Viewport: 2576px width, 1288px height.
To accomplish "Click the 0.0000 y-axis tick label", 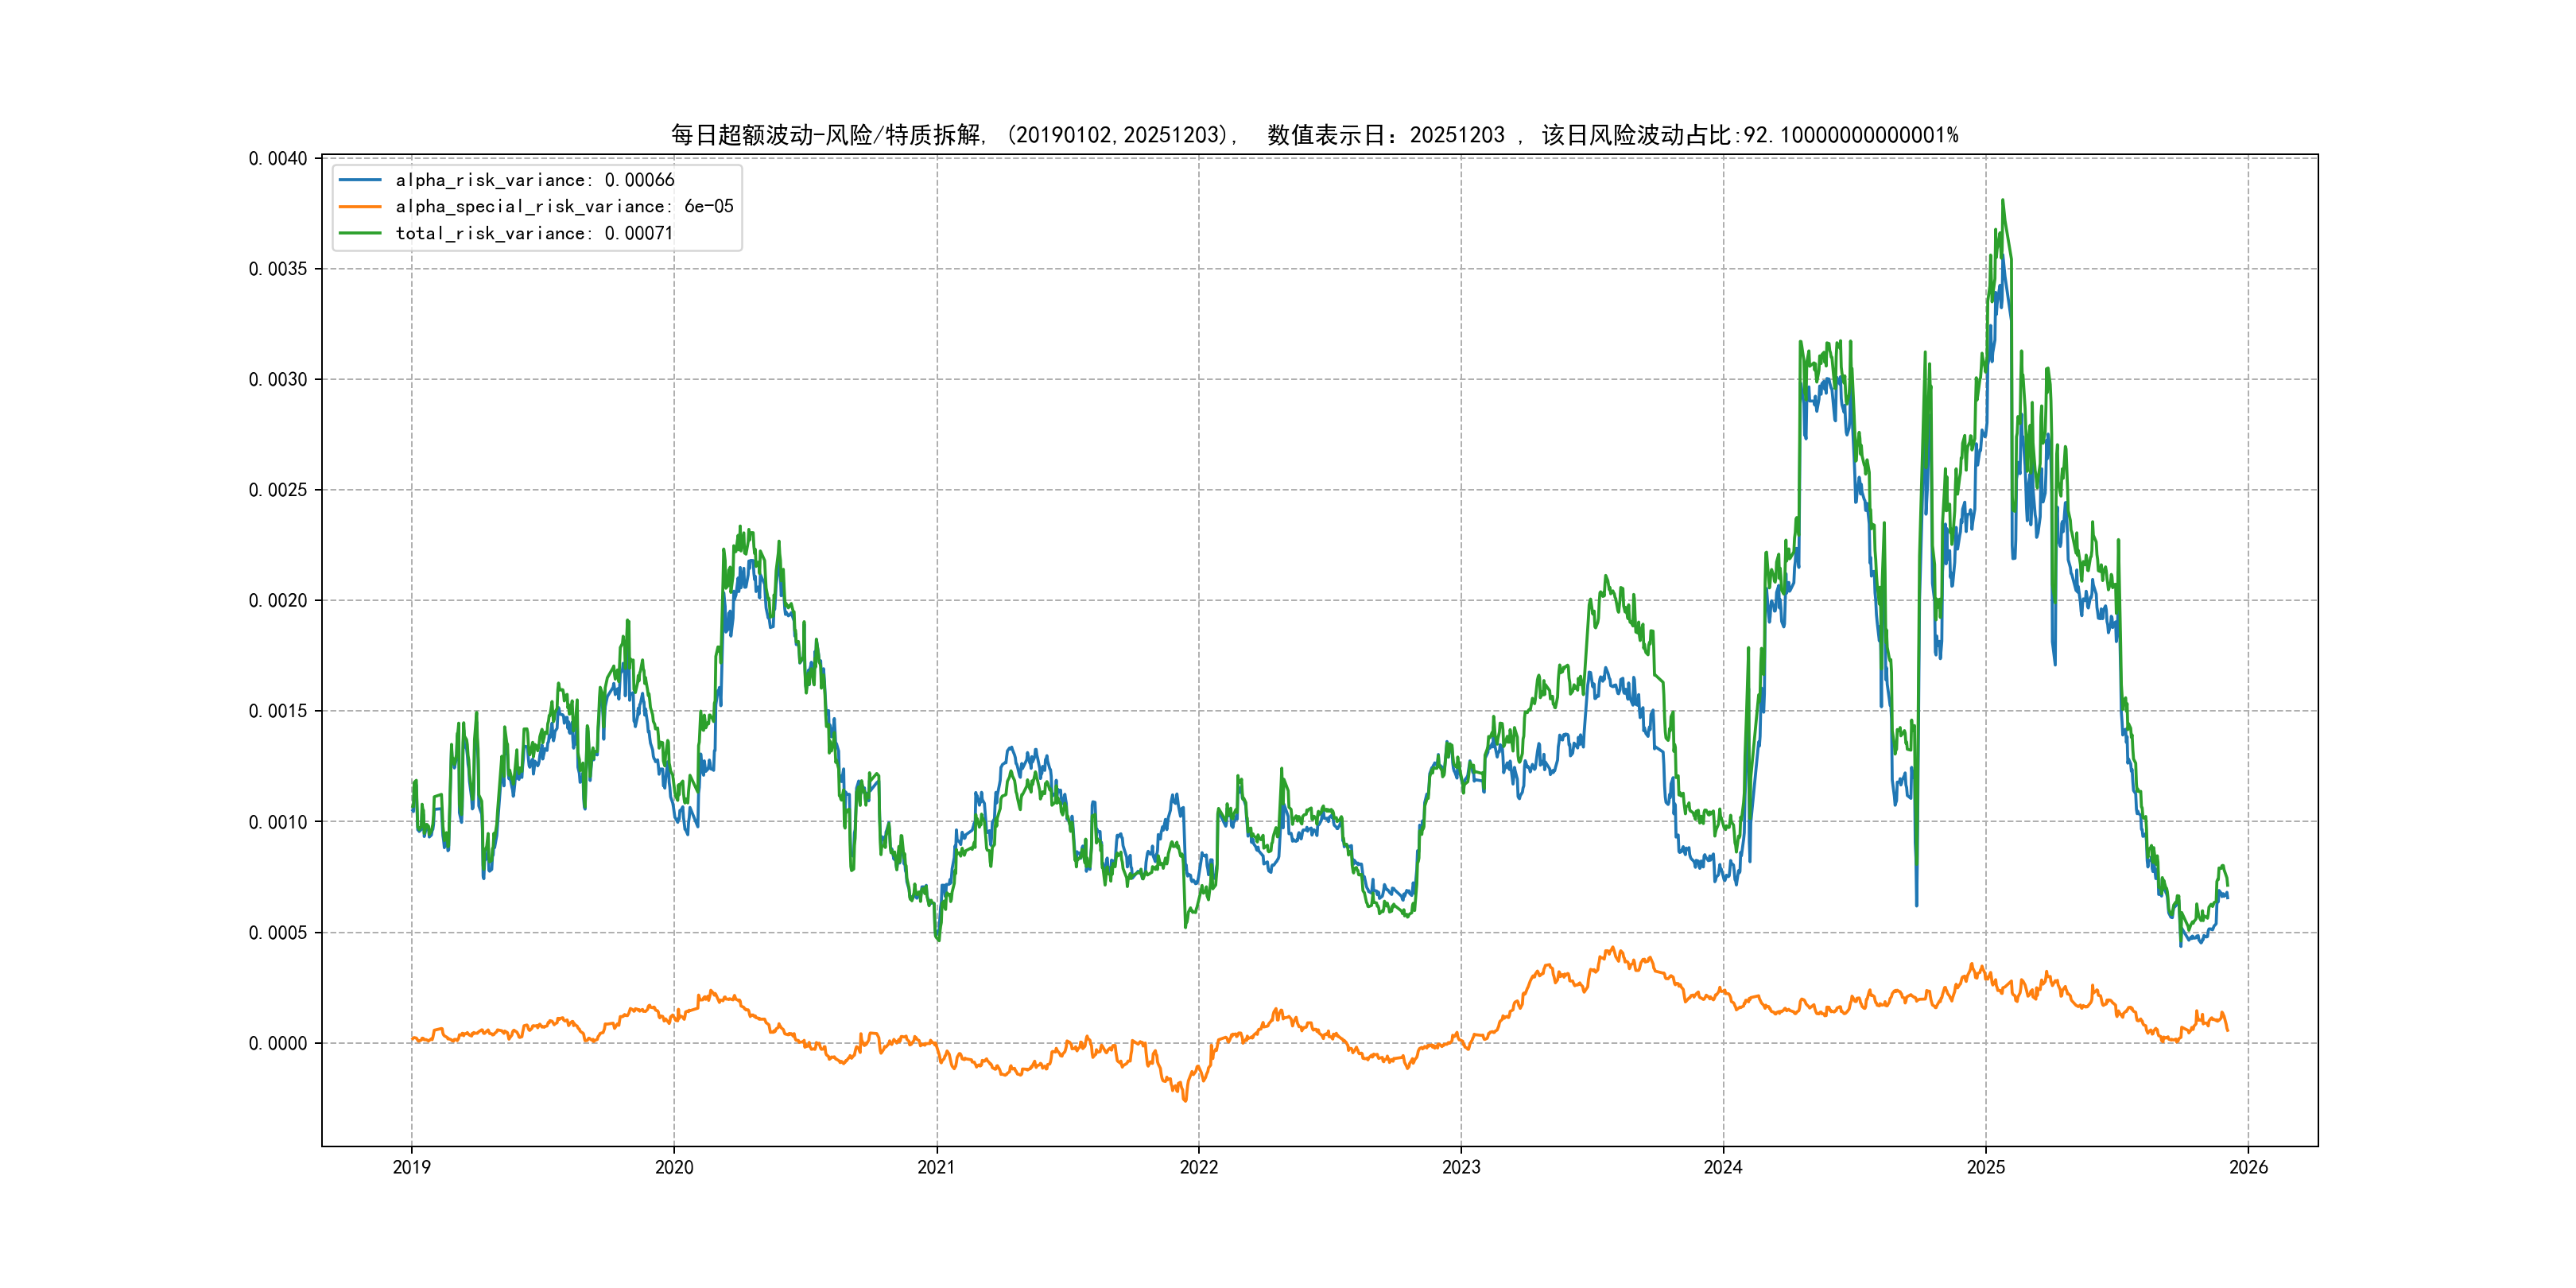I will click(278, 1043).
